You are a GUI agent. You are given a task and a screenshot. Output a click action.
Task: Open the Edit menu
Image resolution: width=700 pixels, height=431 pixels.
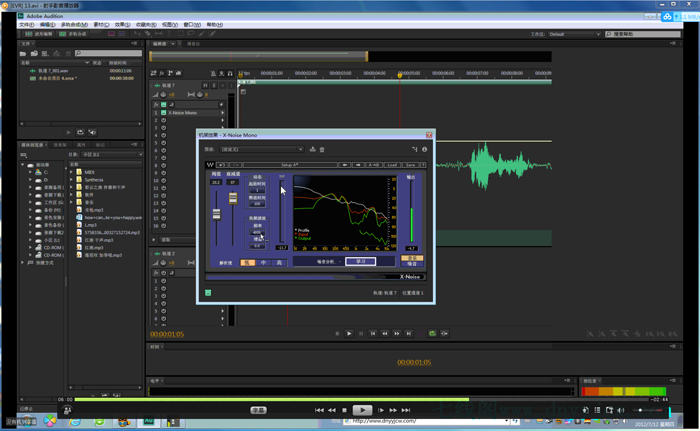[47, 25]
